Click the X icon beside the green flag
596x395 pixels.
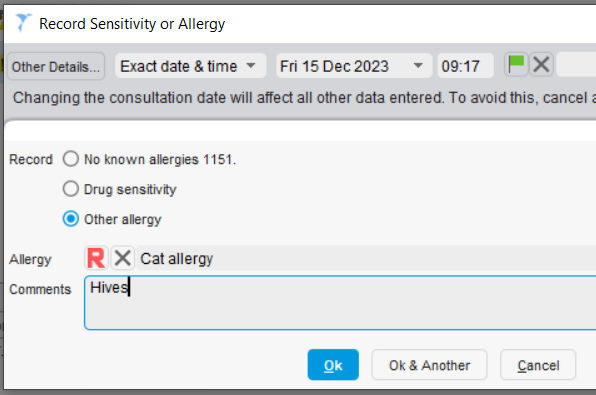541,65
